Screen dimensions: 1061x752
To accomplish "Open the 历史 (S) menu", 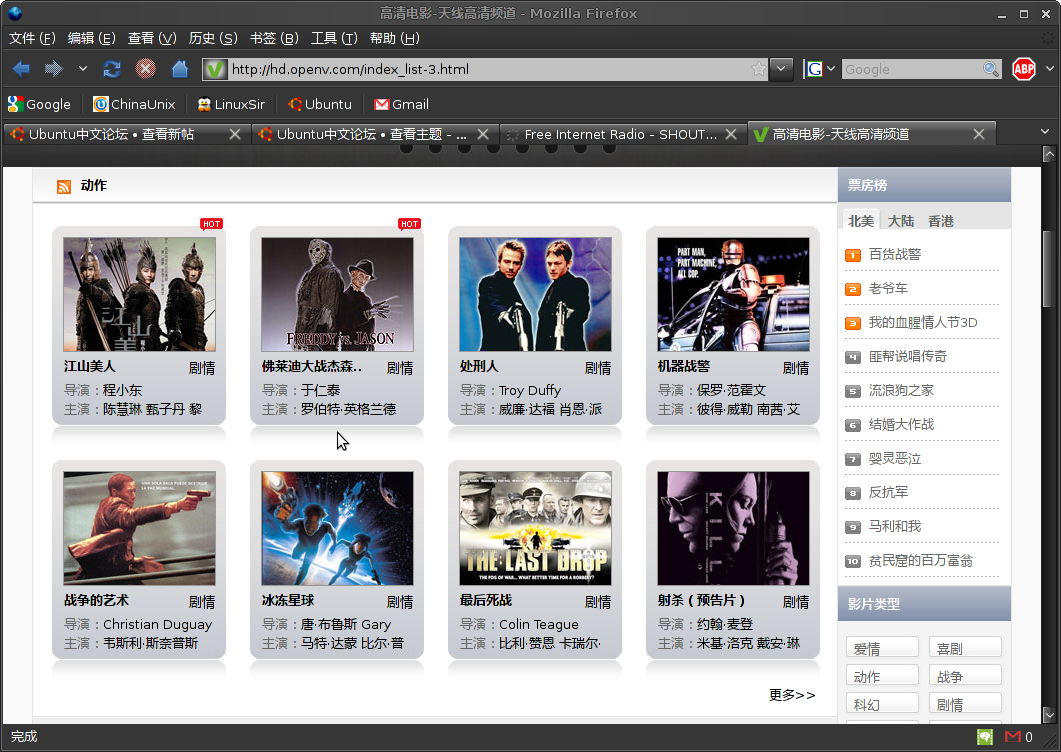I will point(212,38).
